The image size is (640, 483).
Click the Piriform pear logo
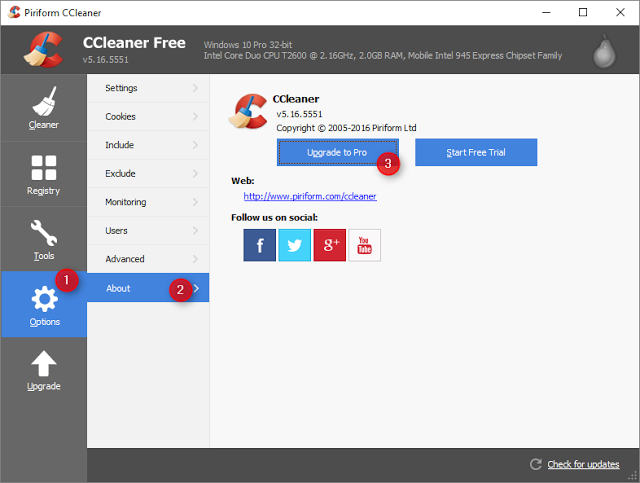coord(604,51)
